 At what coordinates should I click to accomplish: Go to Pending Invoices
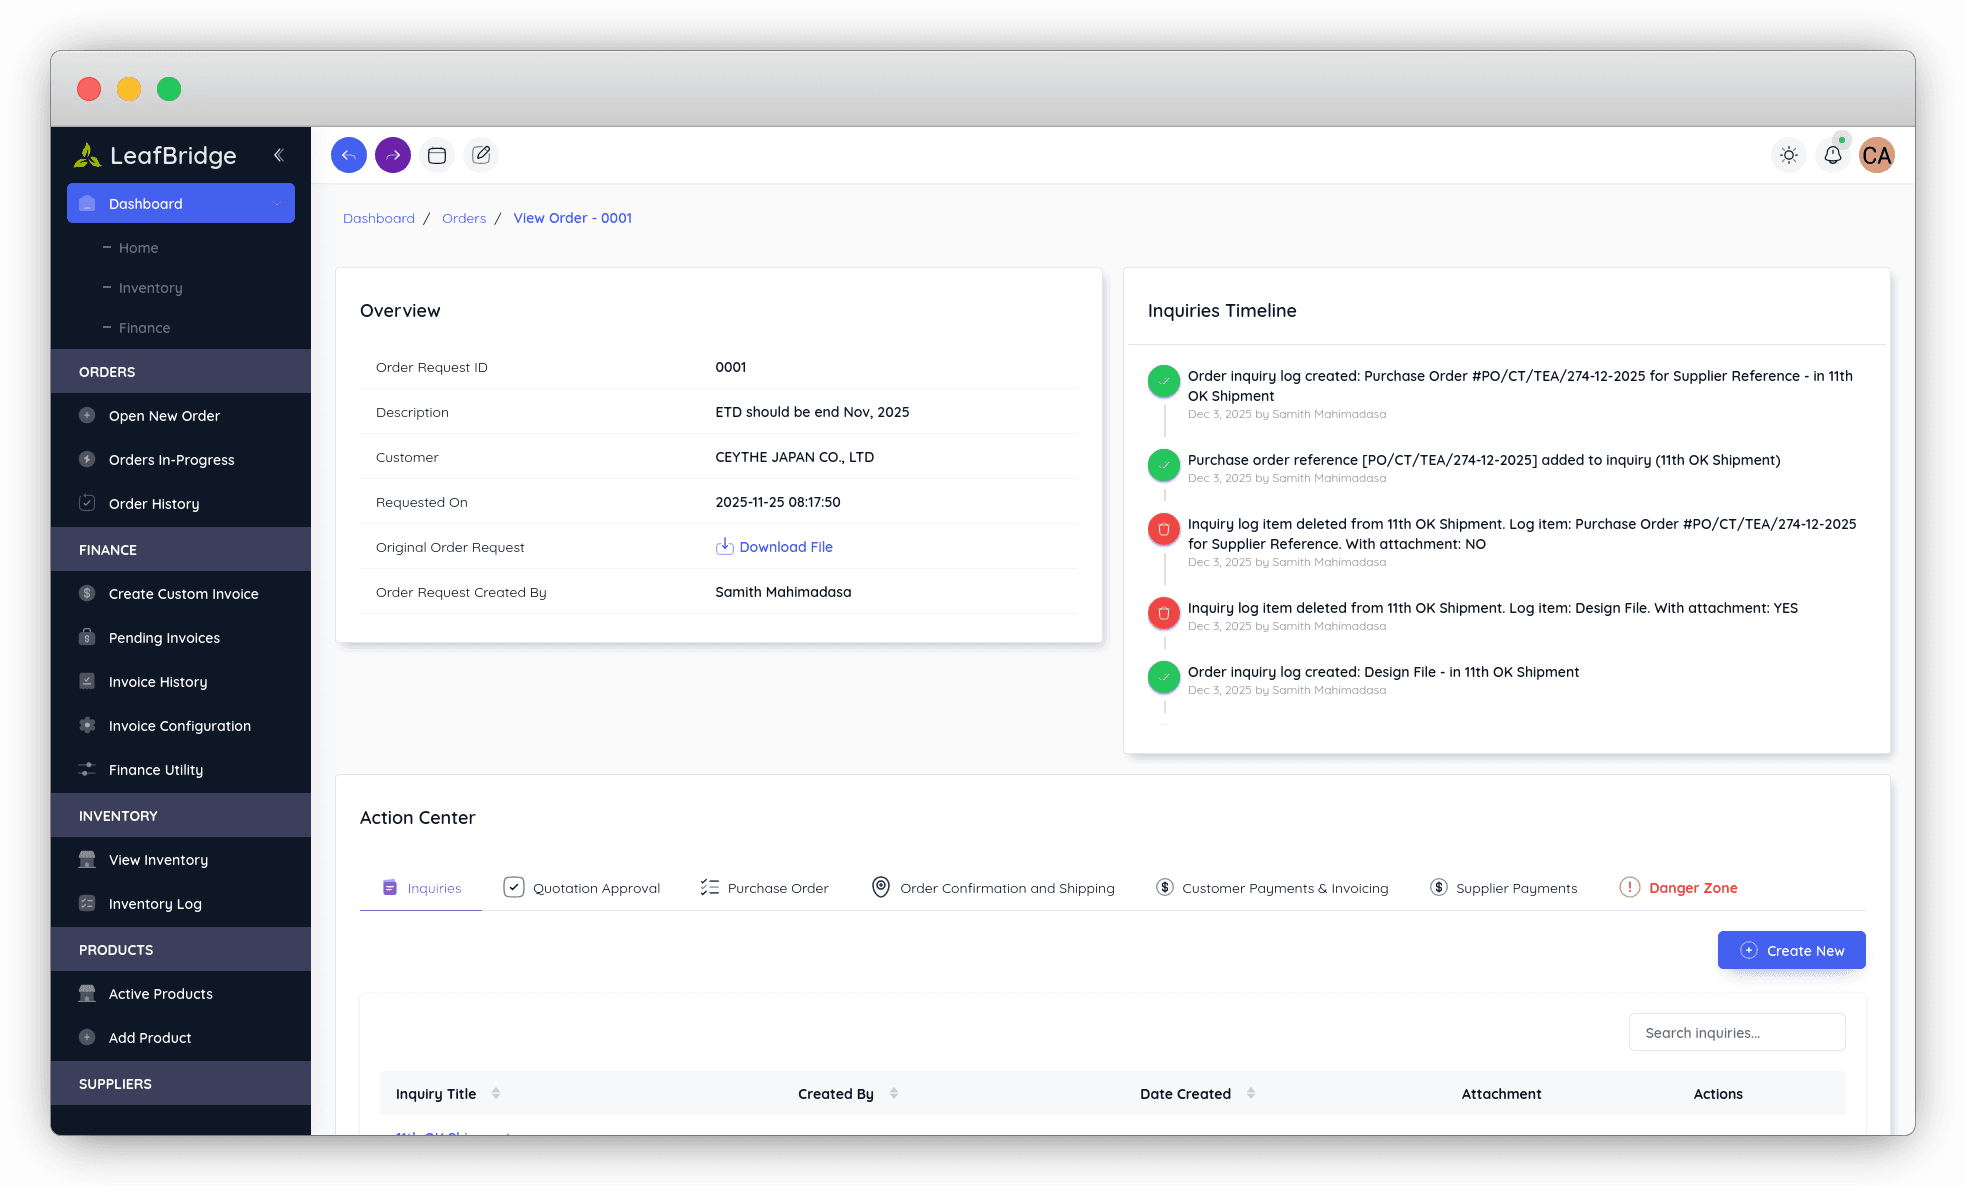[x=164, y=638]
